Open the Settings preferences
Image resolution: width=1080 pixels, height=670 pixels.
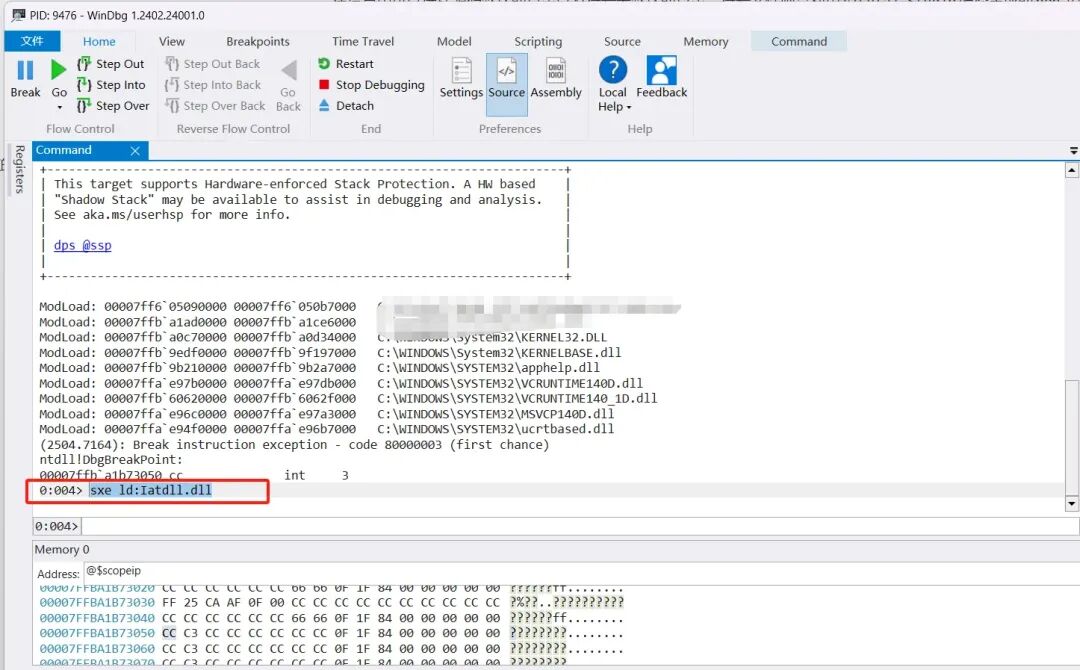pyautogui.click(x=461, y=78)
